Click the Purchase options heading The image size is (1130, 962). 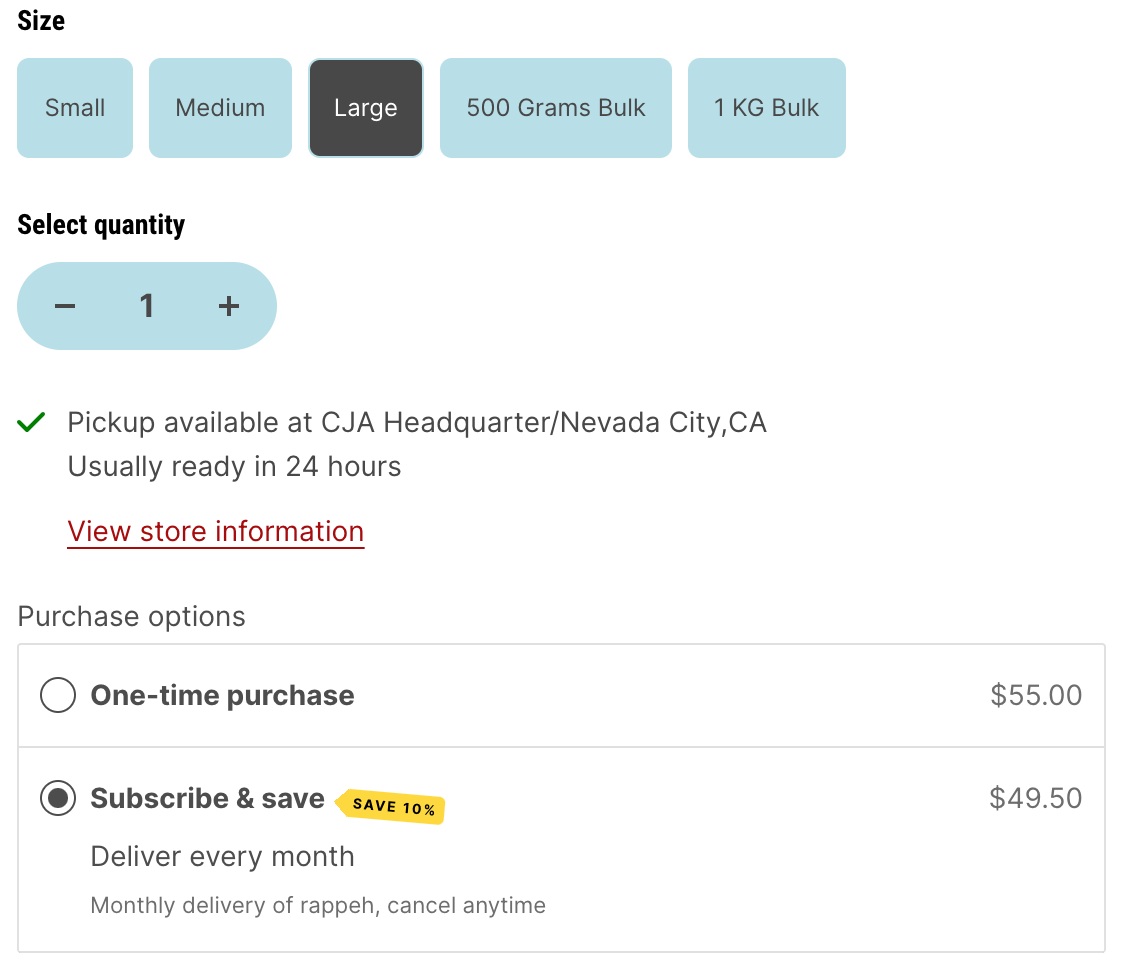[x=132, y=616]
